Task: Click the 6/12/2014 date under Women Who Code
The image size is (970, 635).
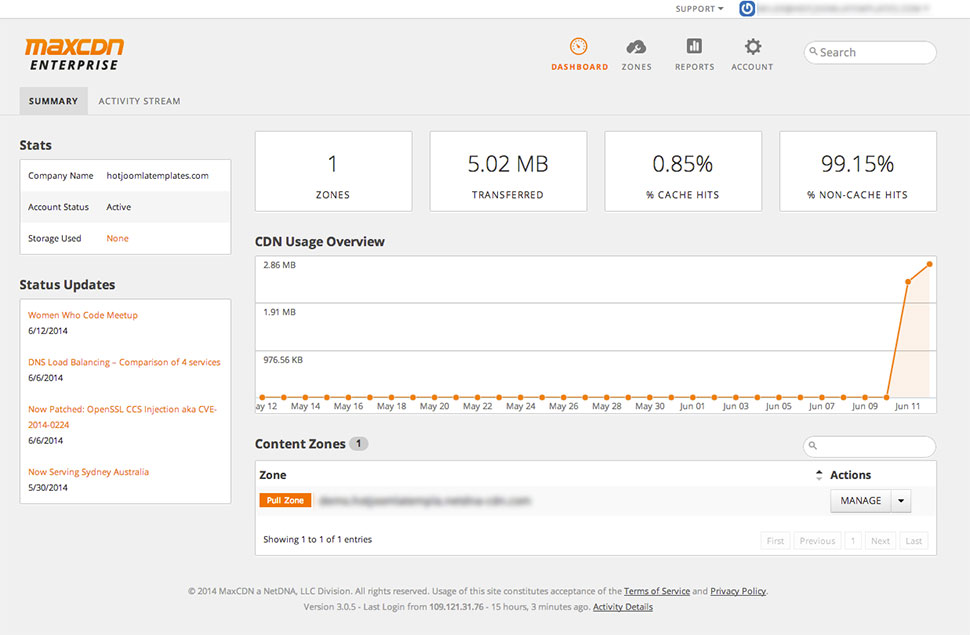Action: (48, 330)
